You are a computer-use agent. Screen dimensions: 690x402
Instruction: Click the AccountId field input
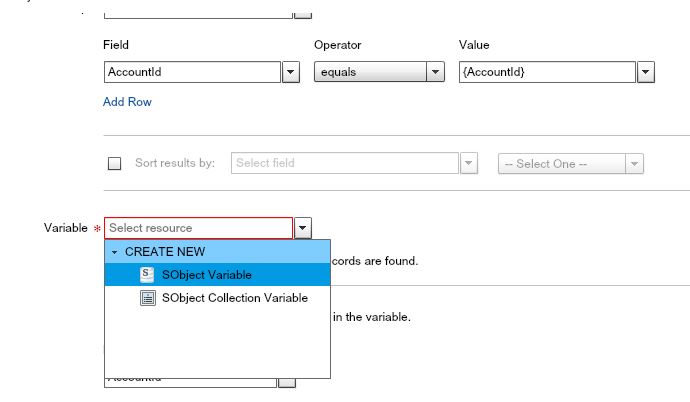192,72
